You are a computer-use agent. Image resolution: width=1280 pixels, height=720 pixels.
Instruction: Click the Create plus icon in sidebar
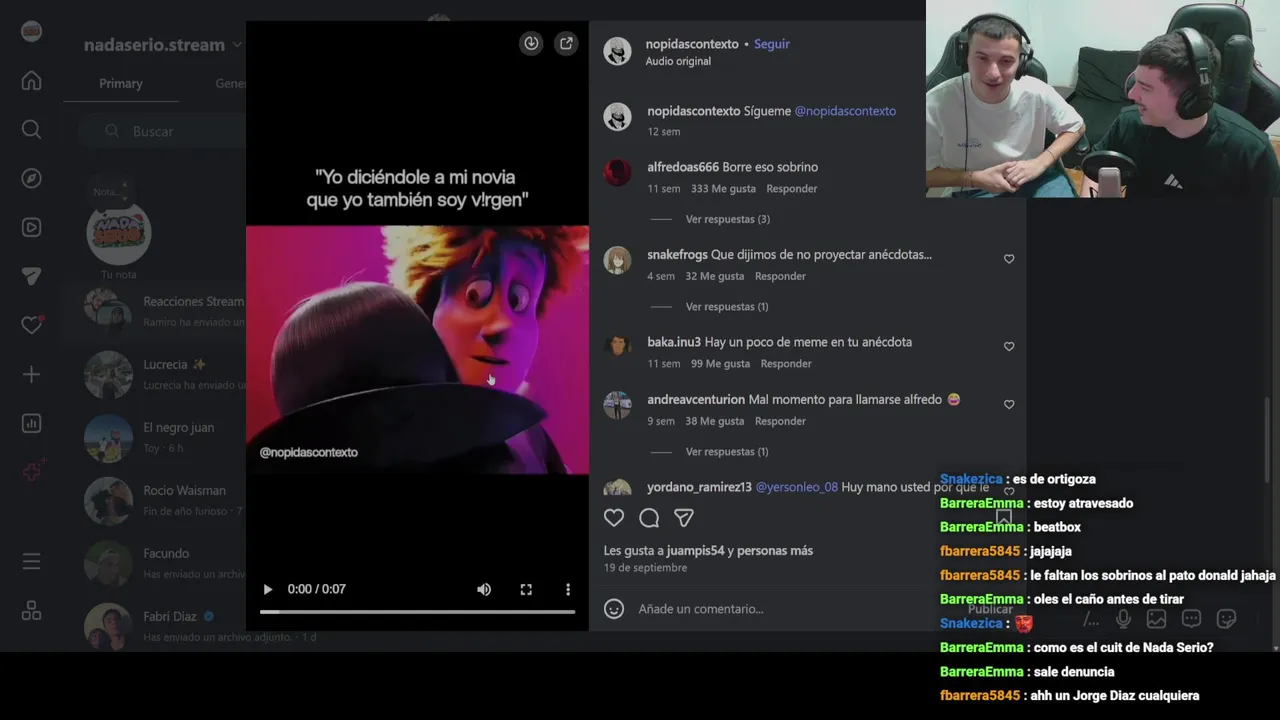(31, 375)
